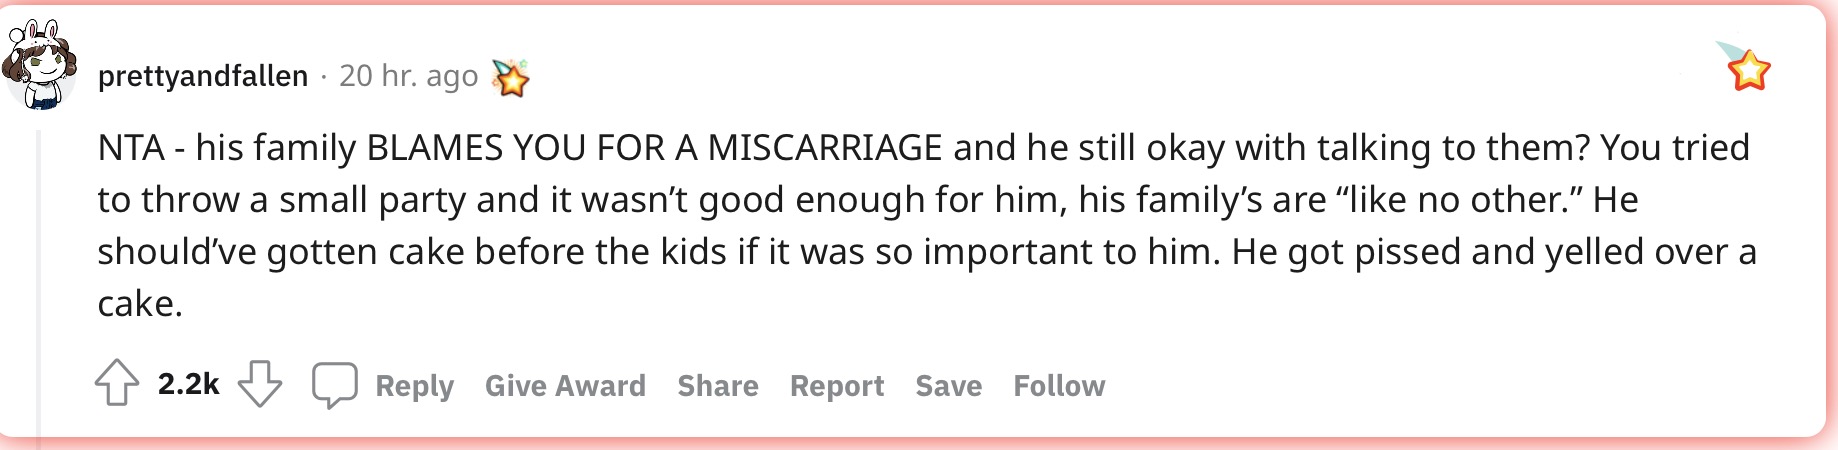The height and width of the screenshot is (450, 1838).
Task: Open prettyandfallen's avatar picture
Action: tap(39, 64)
